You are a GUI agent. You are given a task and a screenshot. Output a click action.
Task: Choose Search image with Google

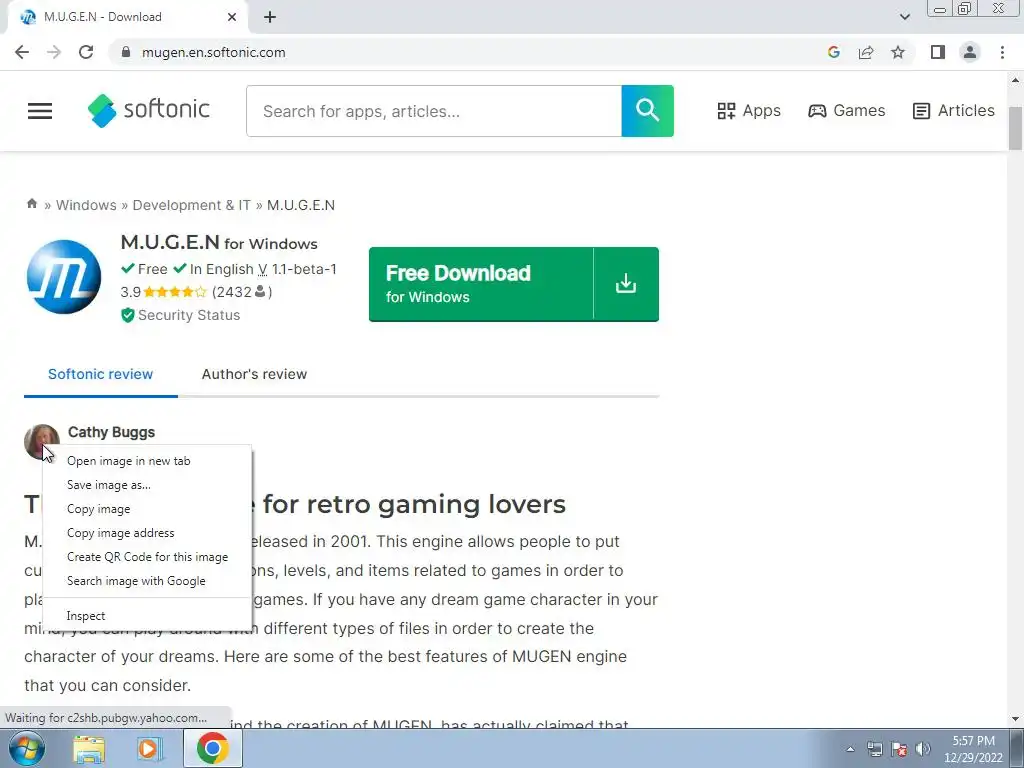pyautogui.click(x=147, y=581)
